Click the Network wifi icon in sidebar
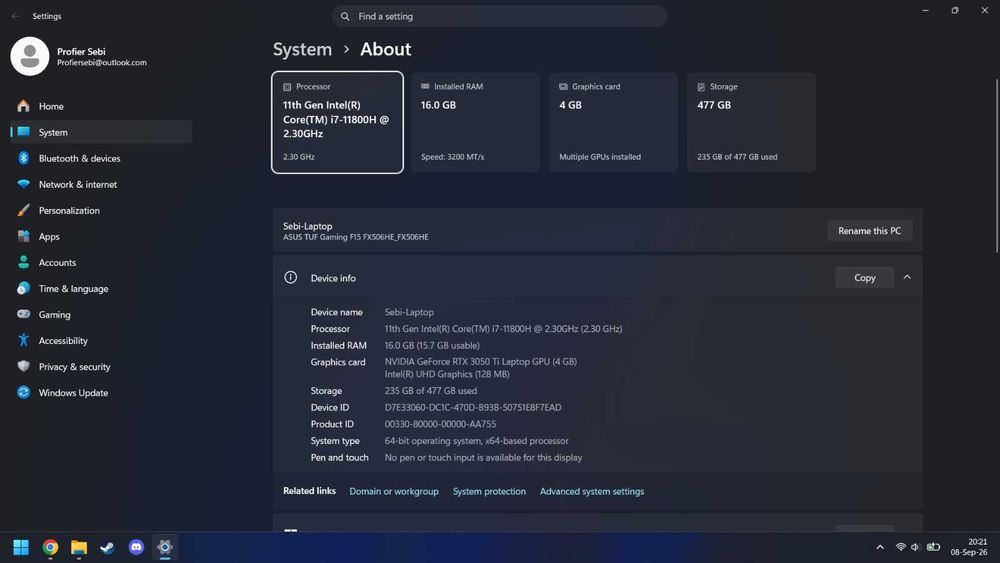The image size is (1000, 563). click(24, 184)
